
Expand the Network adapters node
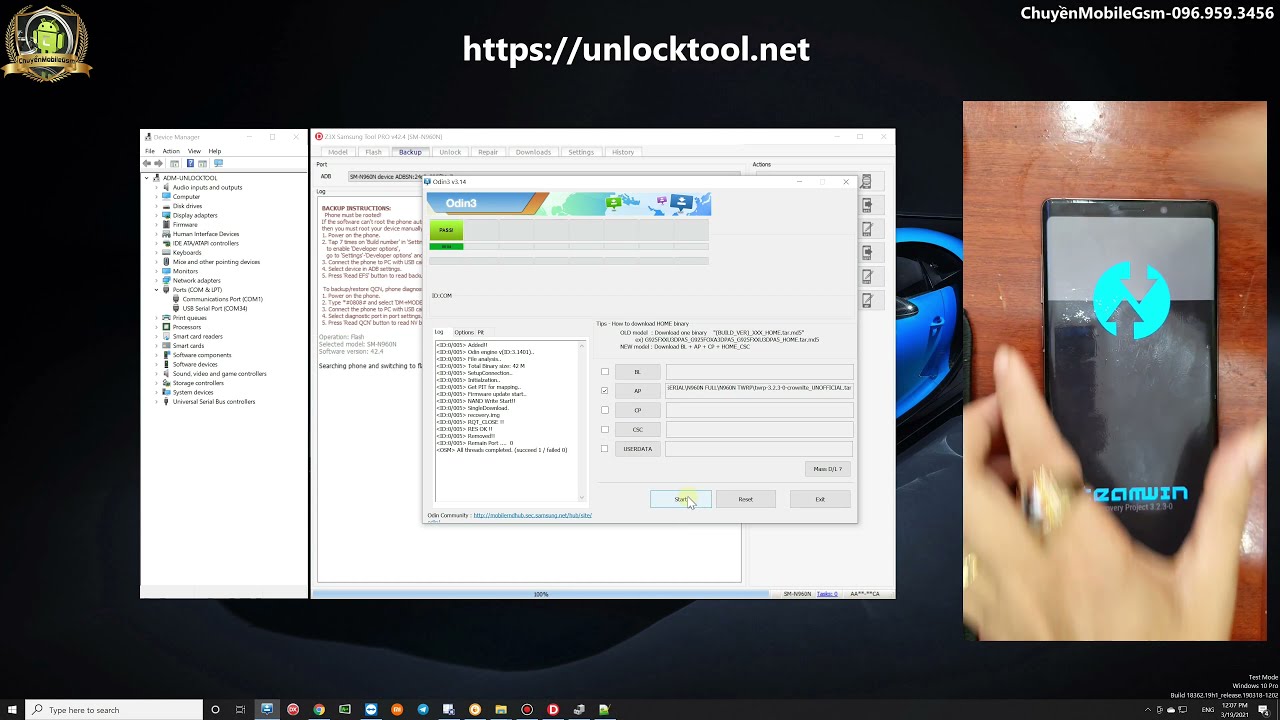tap(157, 280)
